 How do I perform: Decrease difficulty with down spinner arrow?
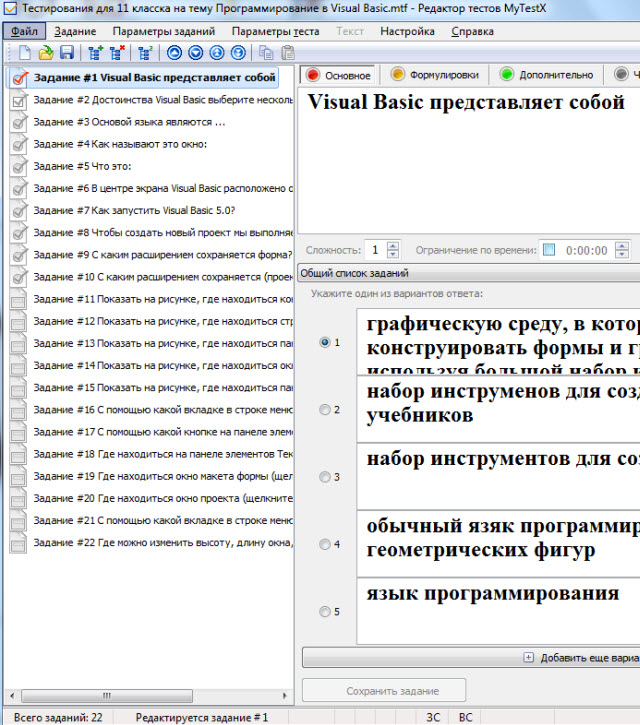(x=393, y=254)
